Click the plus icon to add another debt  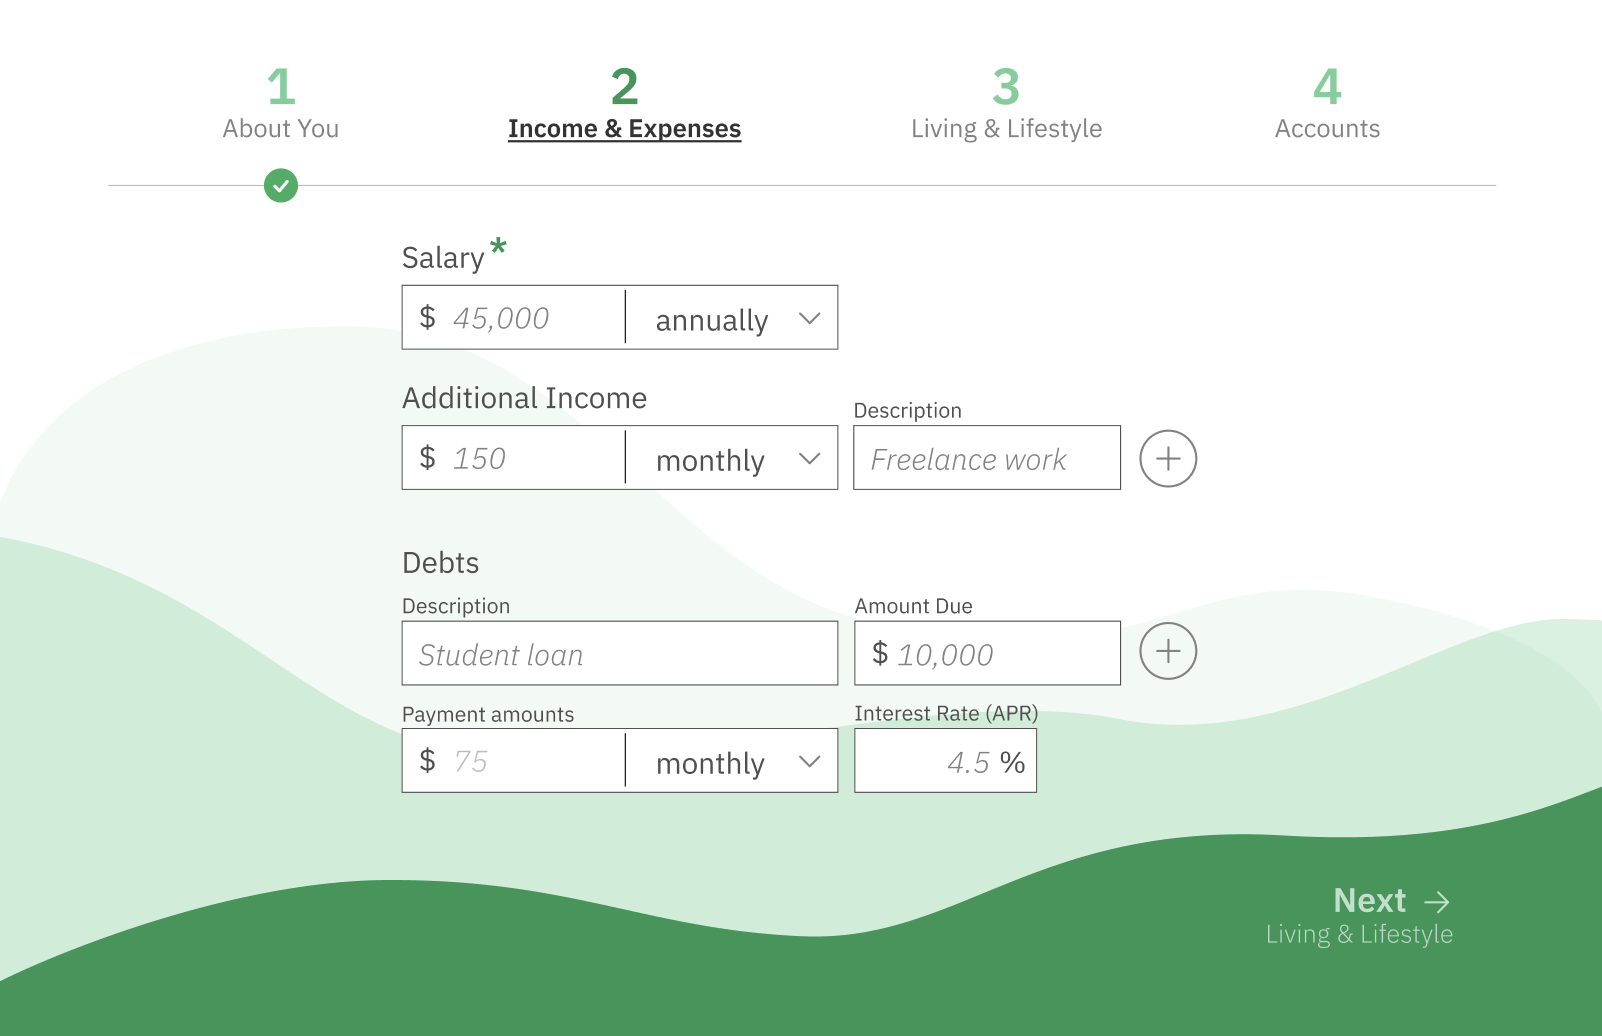1167,651
